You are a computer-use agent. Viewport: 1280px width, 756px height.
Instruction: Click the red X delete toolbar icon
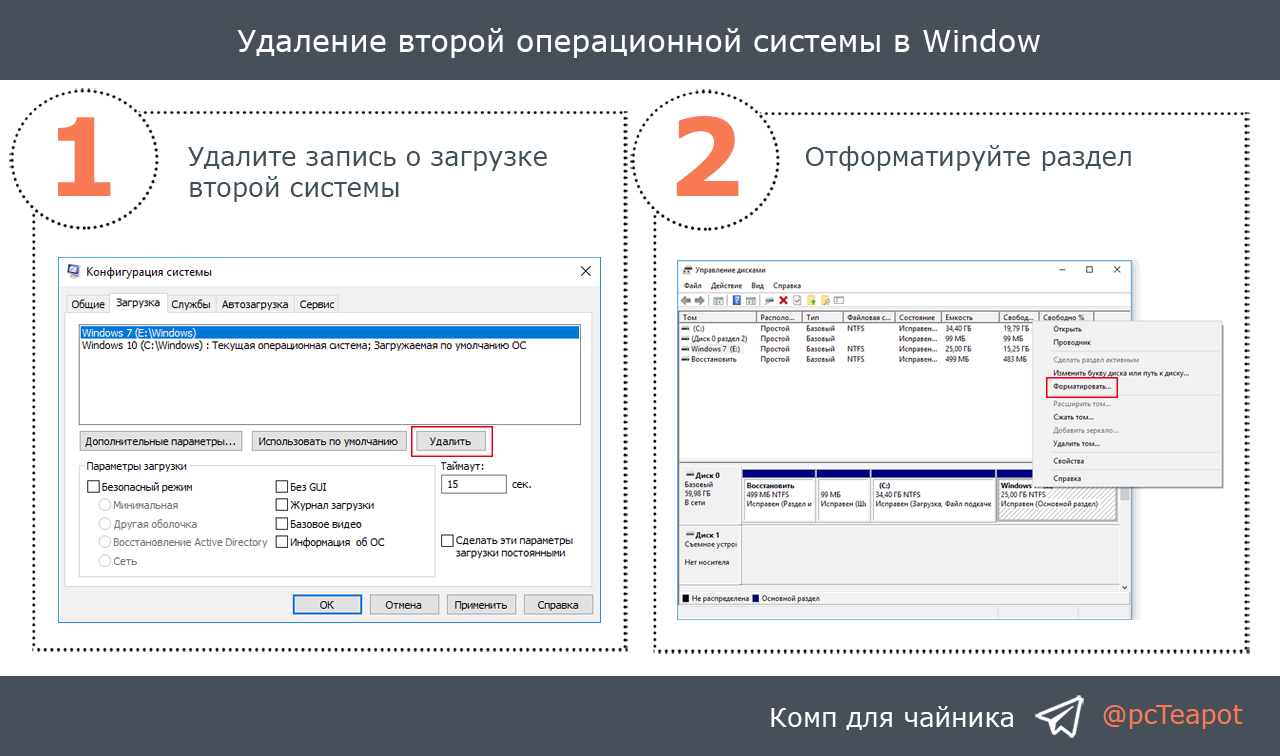(x=784, y=300)
